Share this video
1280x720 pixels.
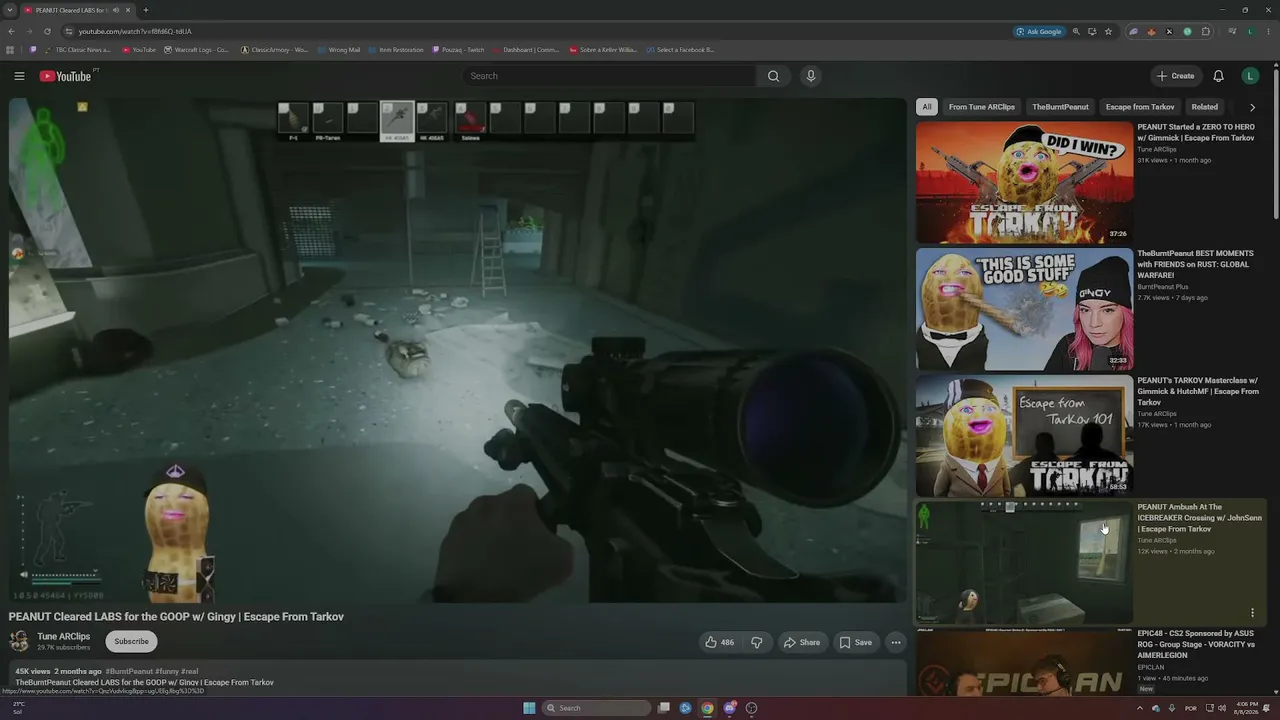click(x=802, y=642)
